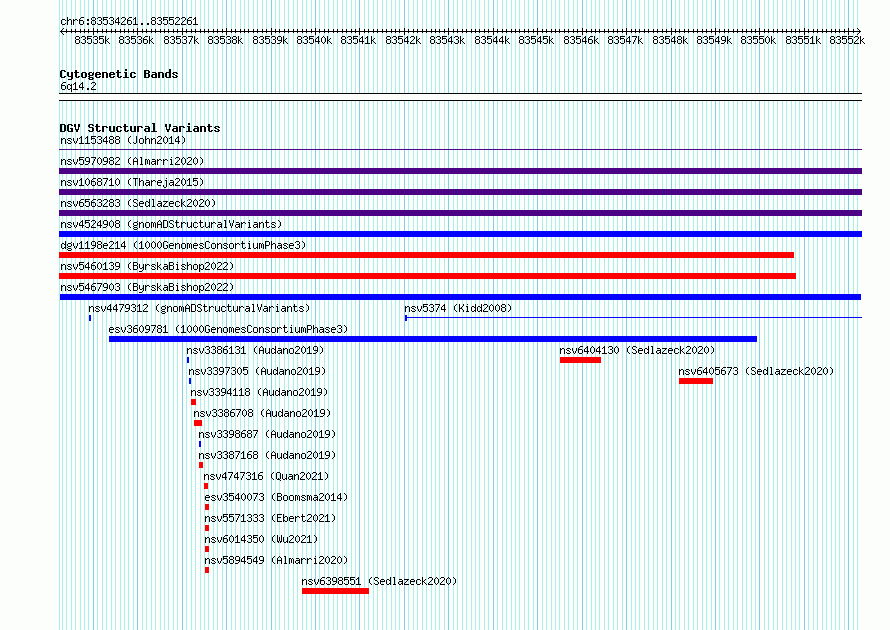The height and width of the screenshot is (630, 890).
Task: Select the nsv1068710 (Thareja2015) variant bar
Action: [x=460, y=192]
